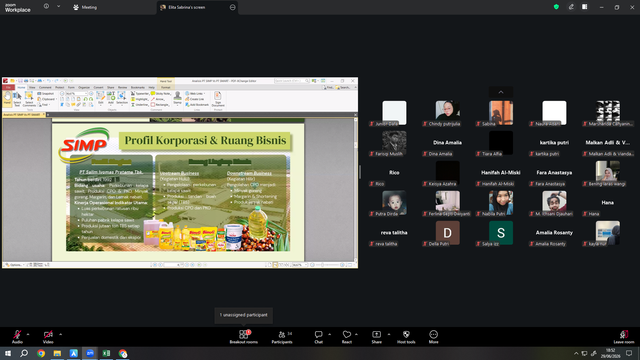The image size is (640, 360).
Task: Open video options caret beside Video
Action: click(60, 334)
